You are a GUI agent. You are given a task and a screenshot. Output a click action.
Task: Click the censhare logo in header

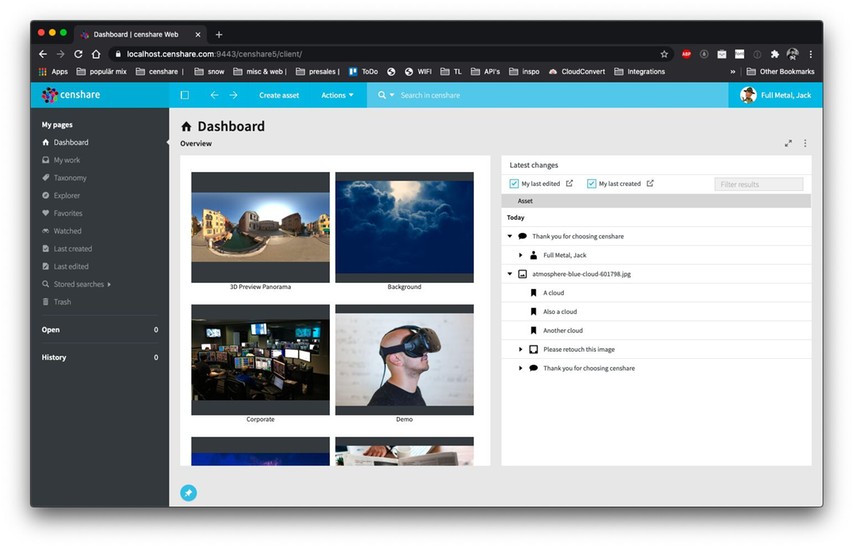[x=71, y=95]
